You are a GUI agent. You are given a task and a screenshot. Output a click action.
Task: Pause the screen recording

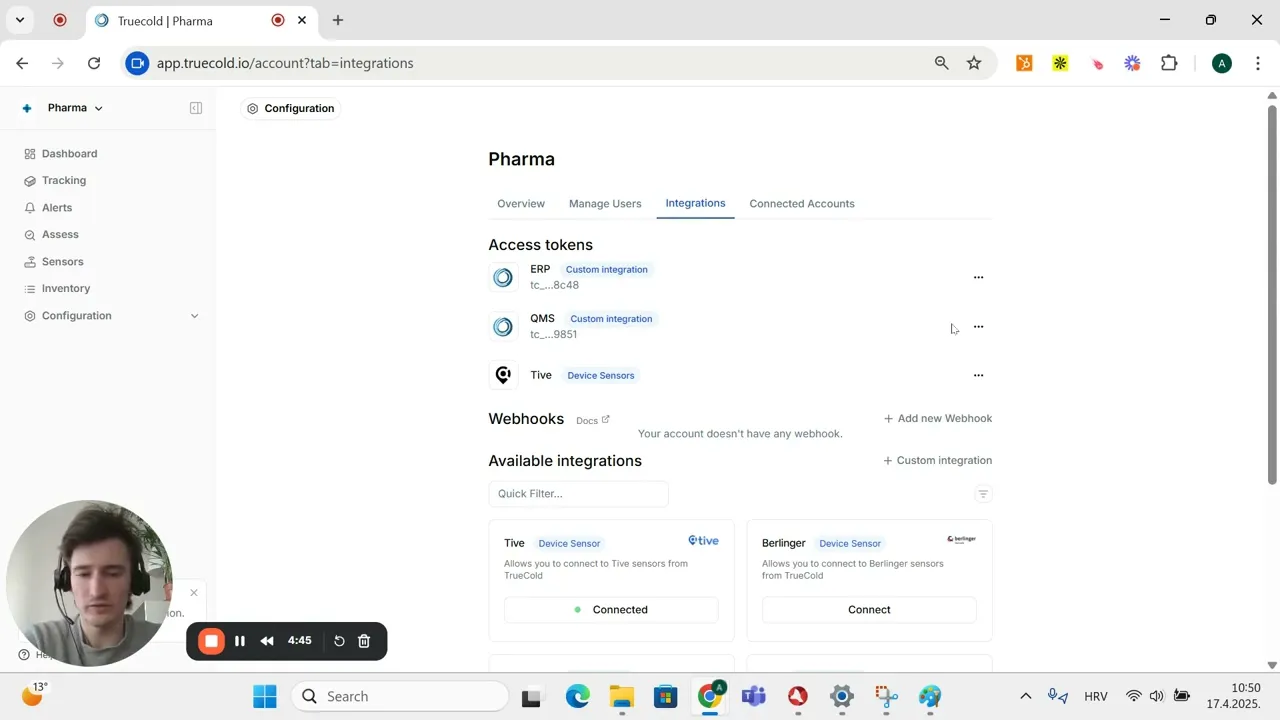(240, 641)
